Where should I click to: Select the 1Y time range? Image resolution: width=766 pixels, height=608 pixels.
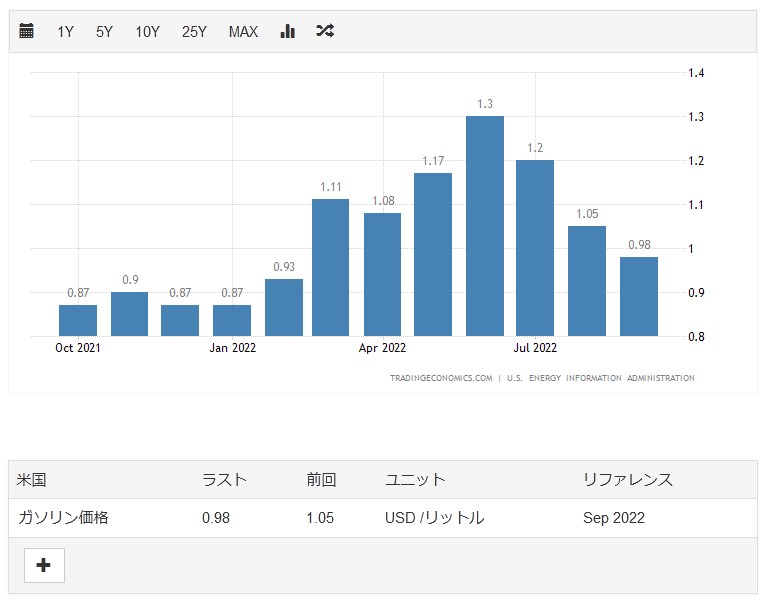65,32
